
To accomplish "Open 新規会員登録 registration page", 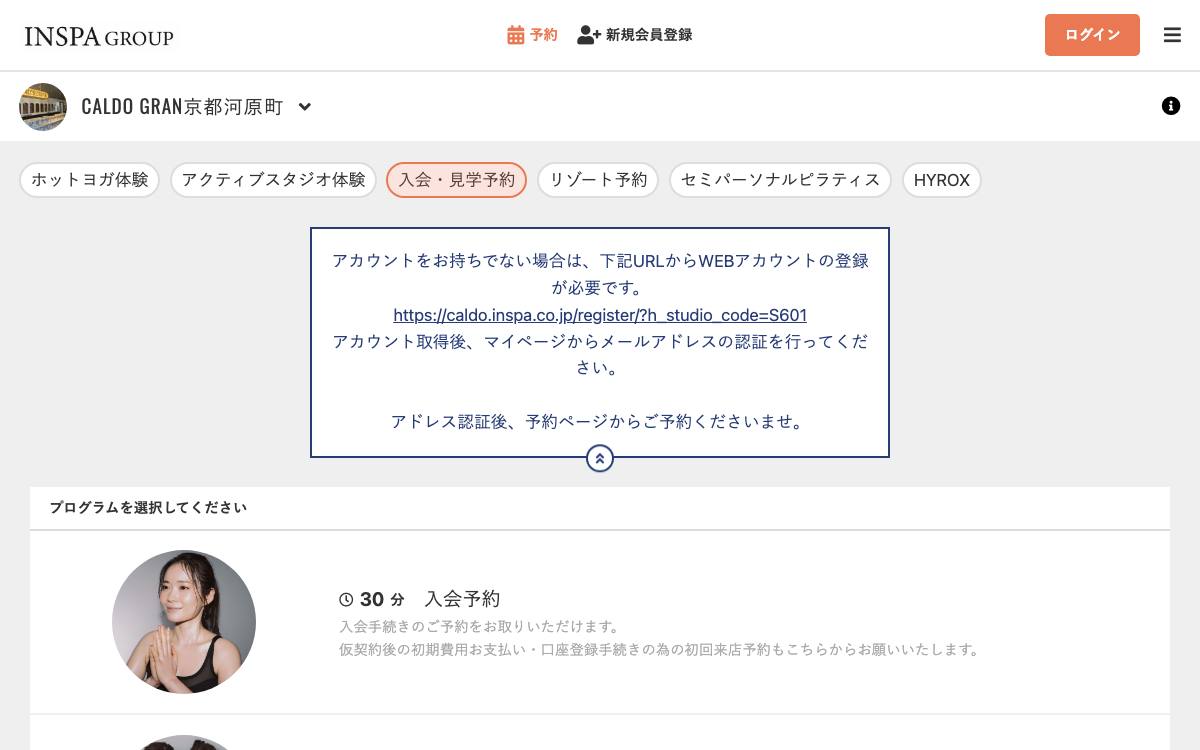I will pos(635,35).
